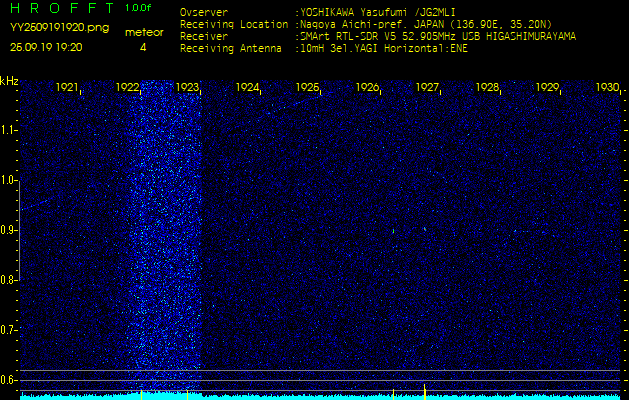629x400 pixels.
Task: Click the 'Receiving Location' field label
Action: click(x=234, y=24)
